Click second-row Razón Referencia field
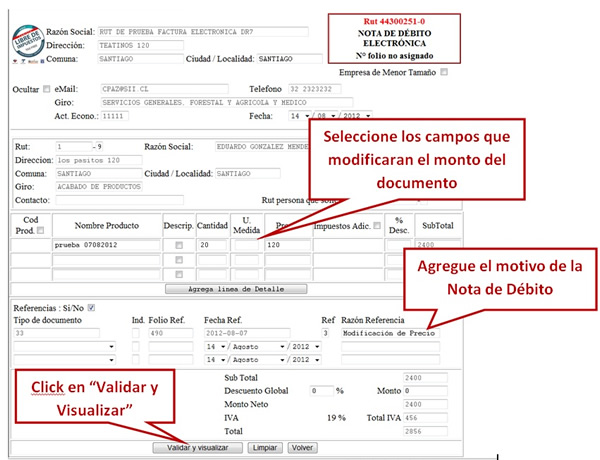The height and width of the screenshot is (460, 600). coord(390,347)
